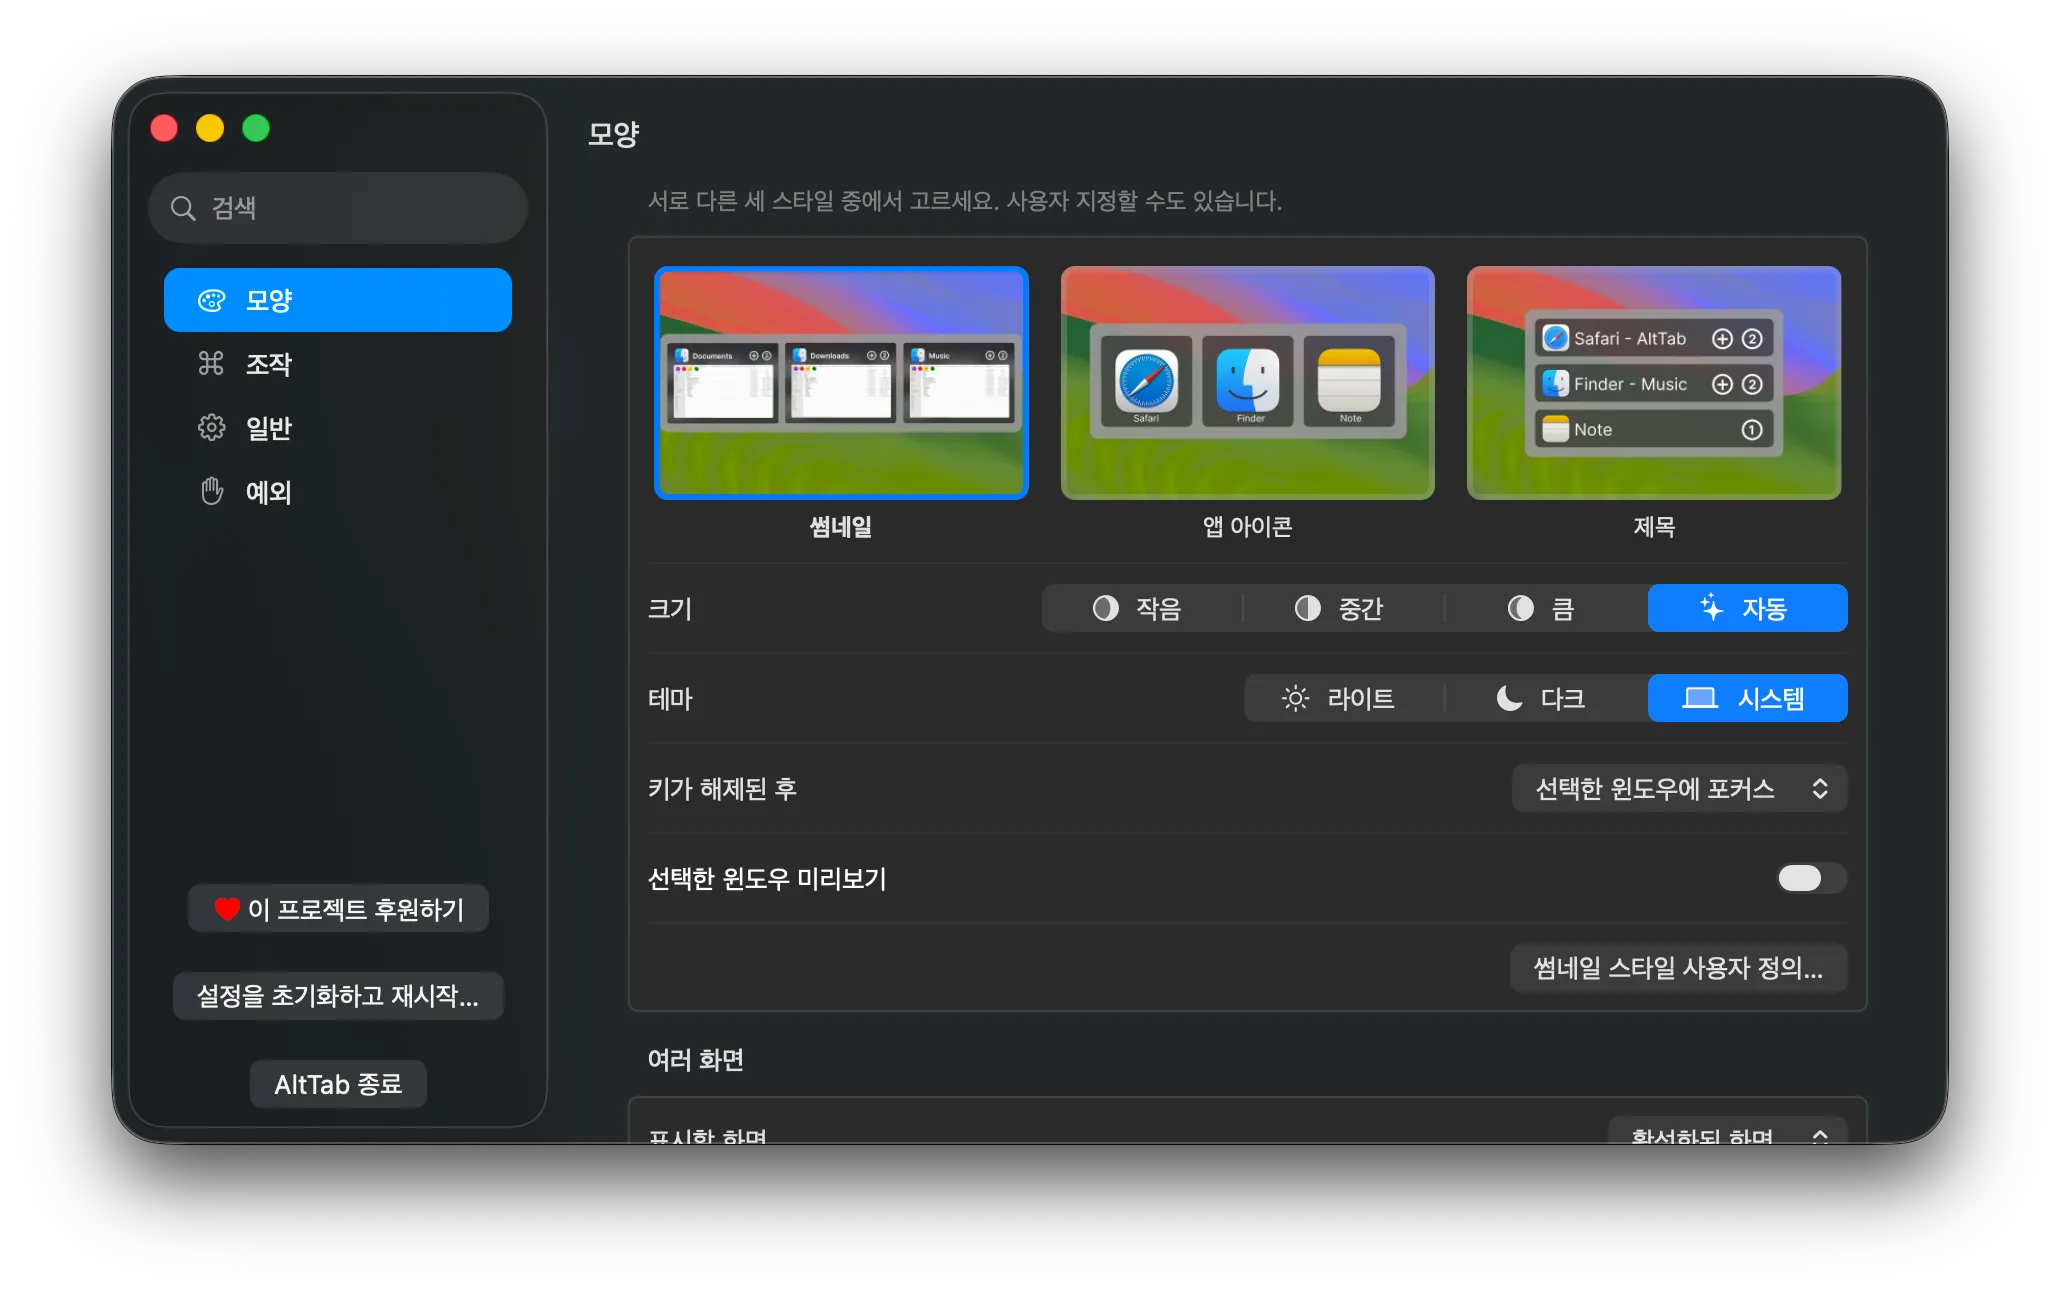Click the gear icon beside 일반
The height and width of the screenshot is (1292, 2060).
pyautogui.click(x=212, y=428)
